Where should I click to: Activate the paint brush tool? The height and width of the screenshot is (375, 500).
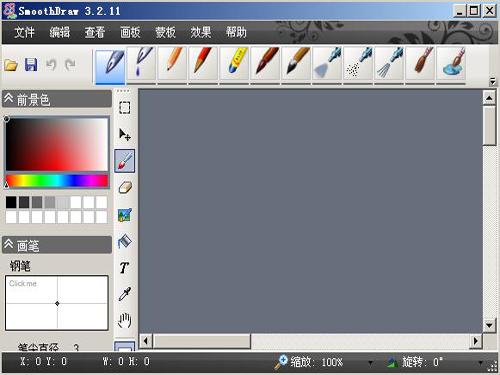[125, 161]
